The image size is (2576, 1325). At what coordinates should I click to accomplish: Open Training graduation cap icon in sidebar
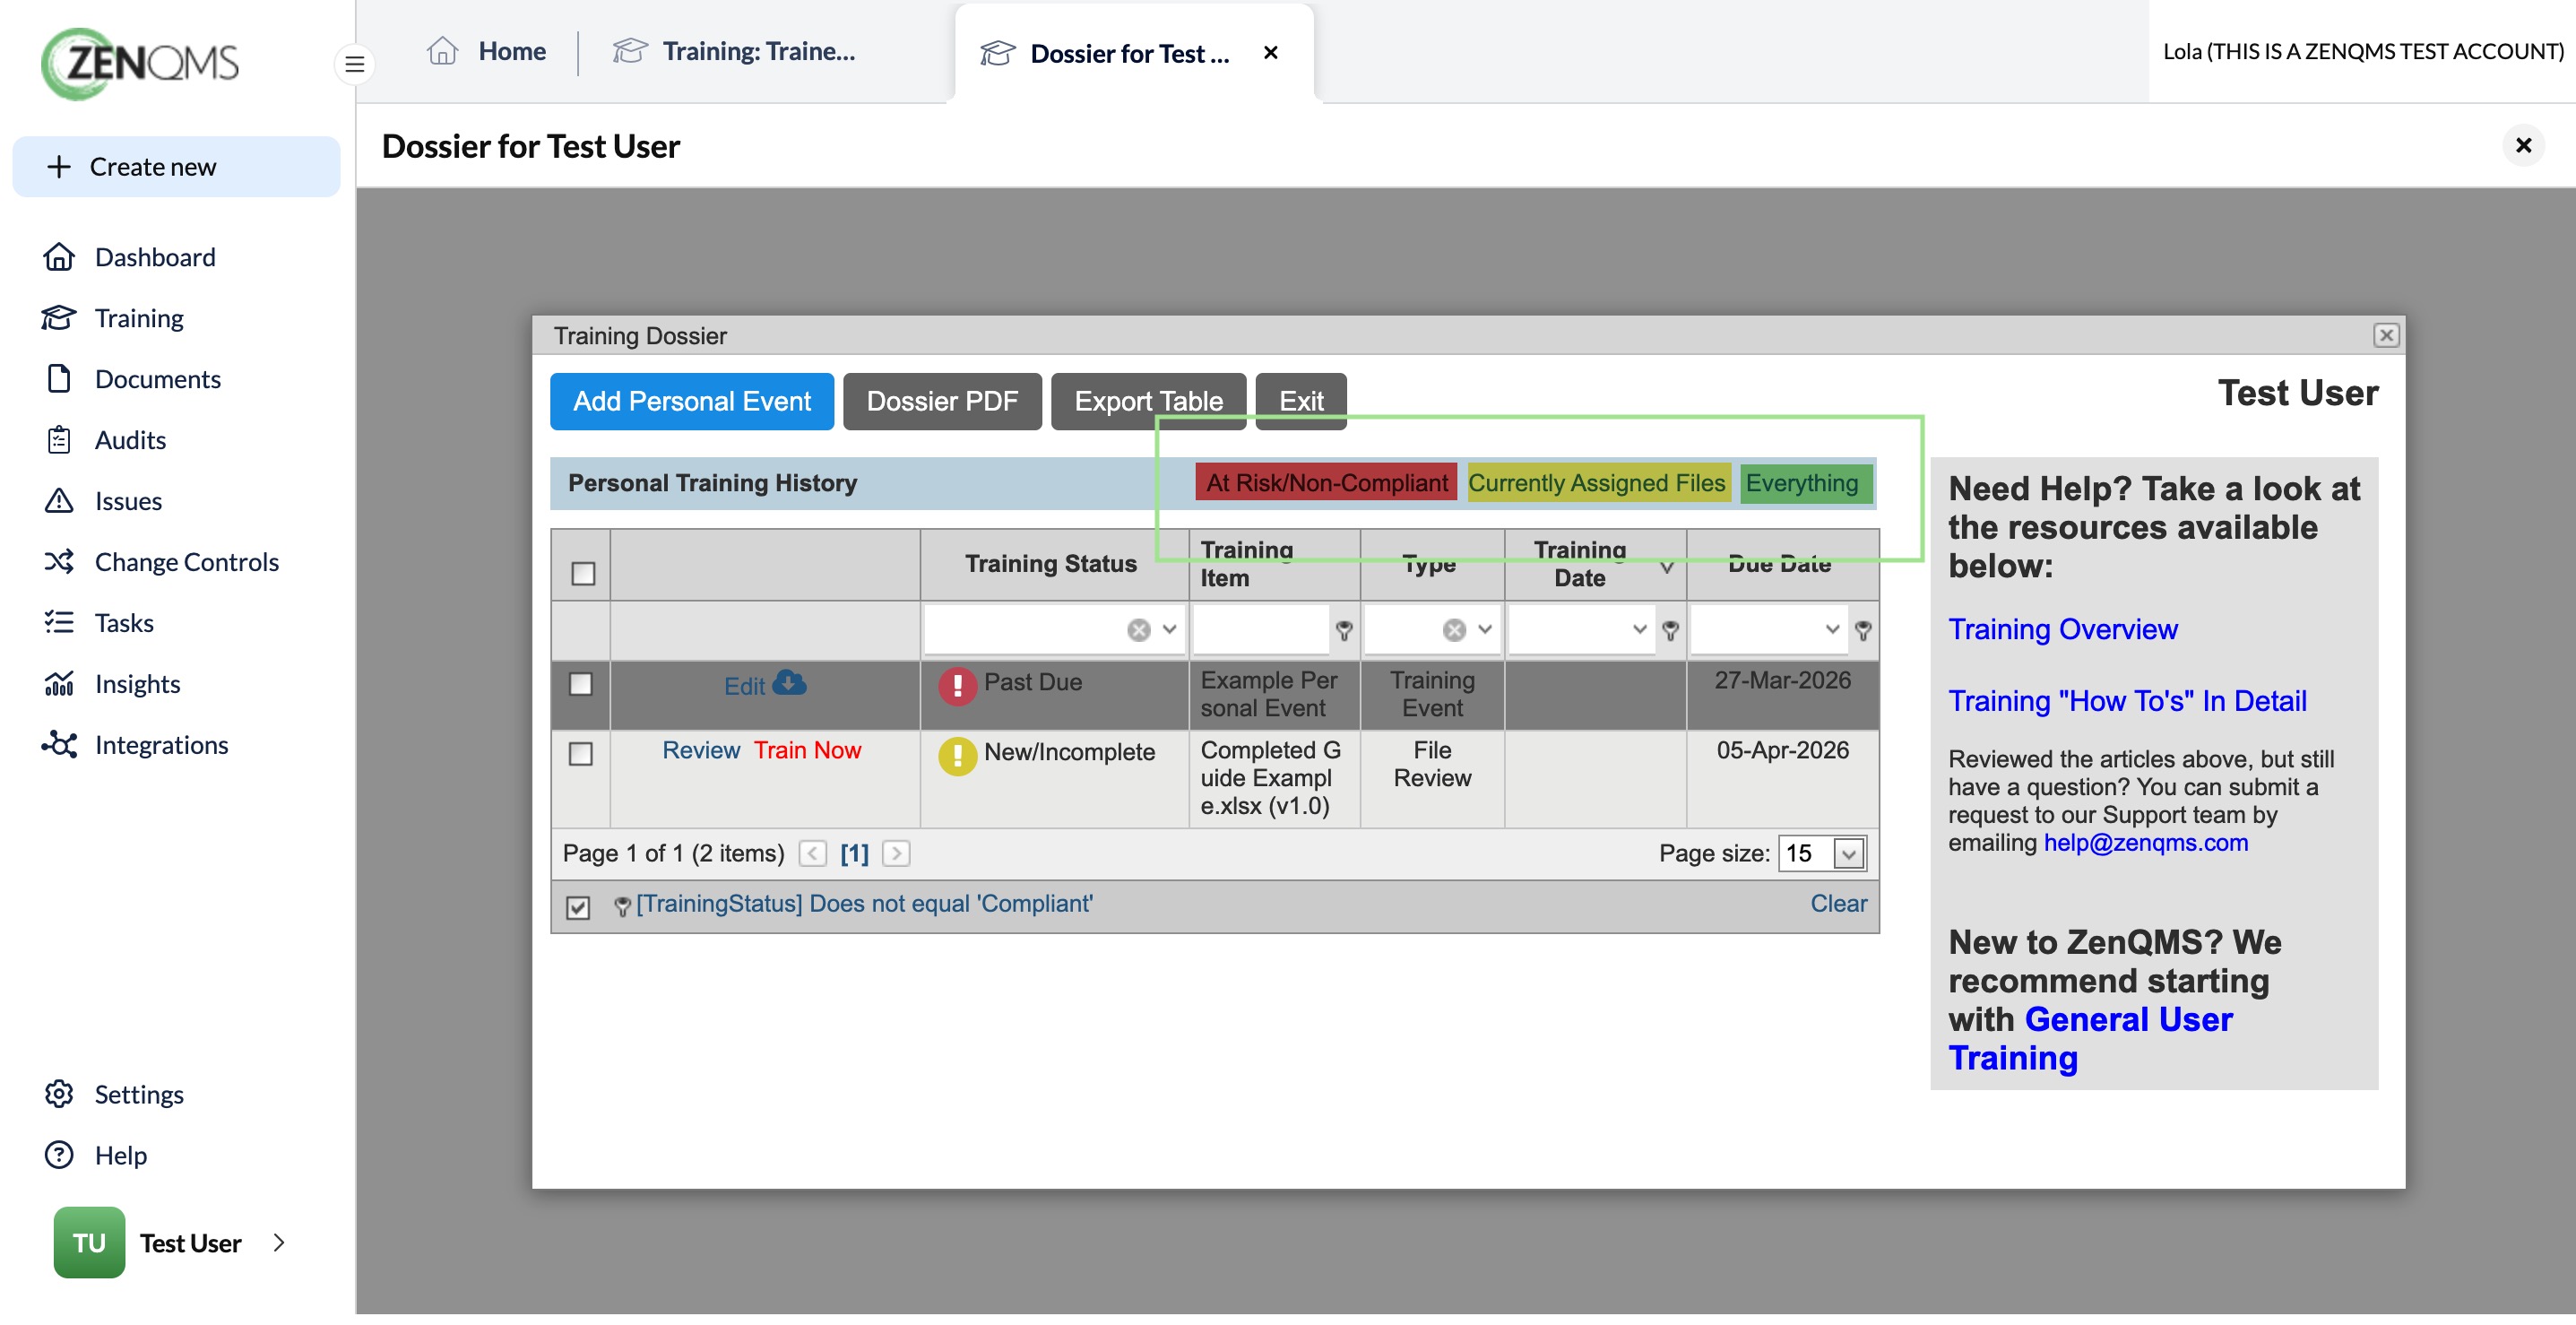tap(59, 318)
